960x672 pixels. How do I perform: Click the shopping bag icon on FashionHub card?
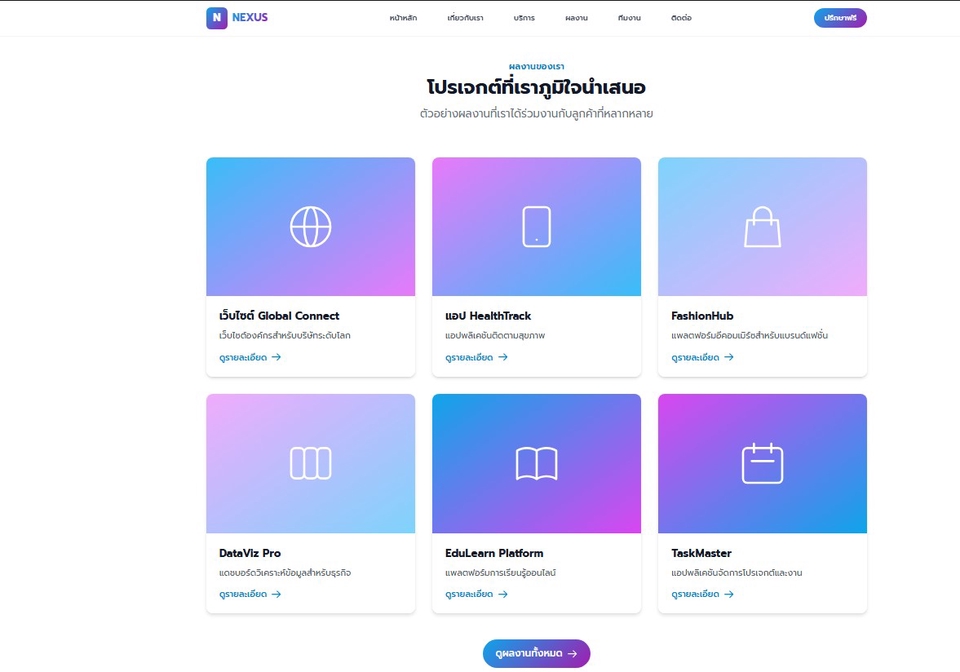coord(762,226)
